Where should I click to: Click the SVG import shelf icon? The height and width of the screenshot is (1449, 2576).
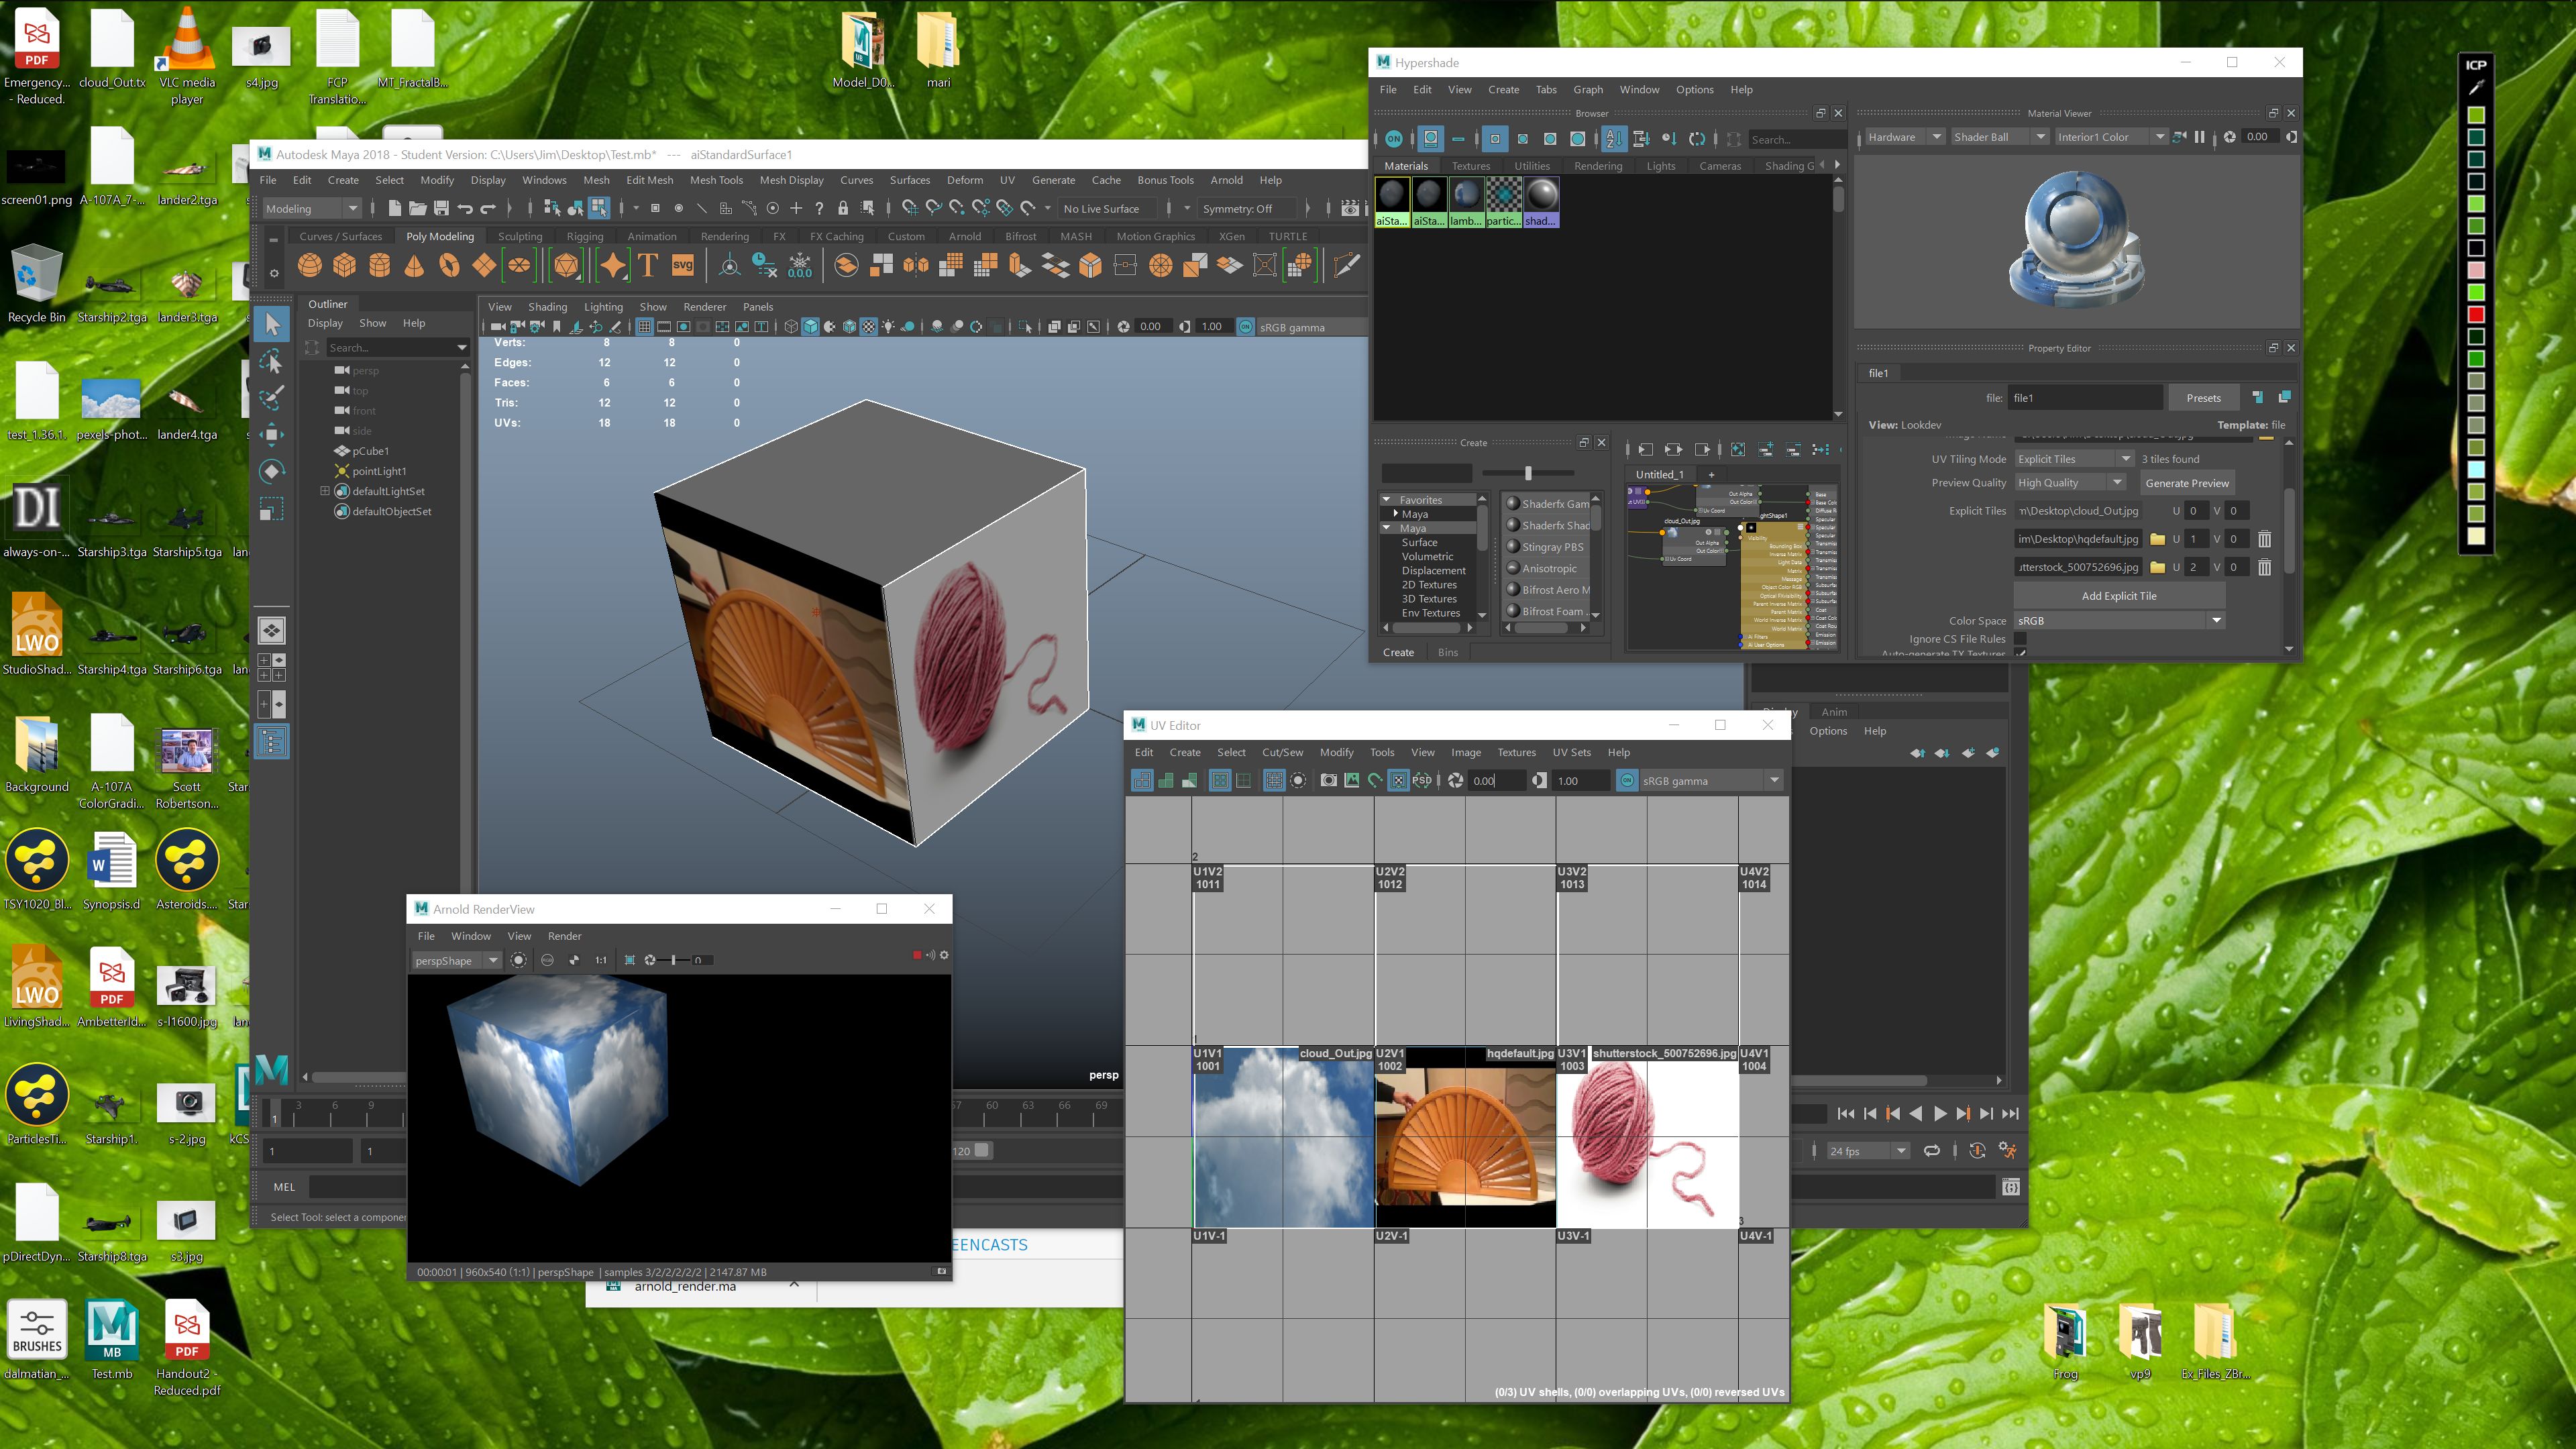[x=683, y=266]
